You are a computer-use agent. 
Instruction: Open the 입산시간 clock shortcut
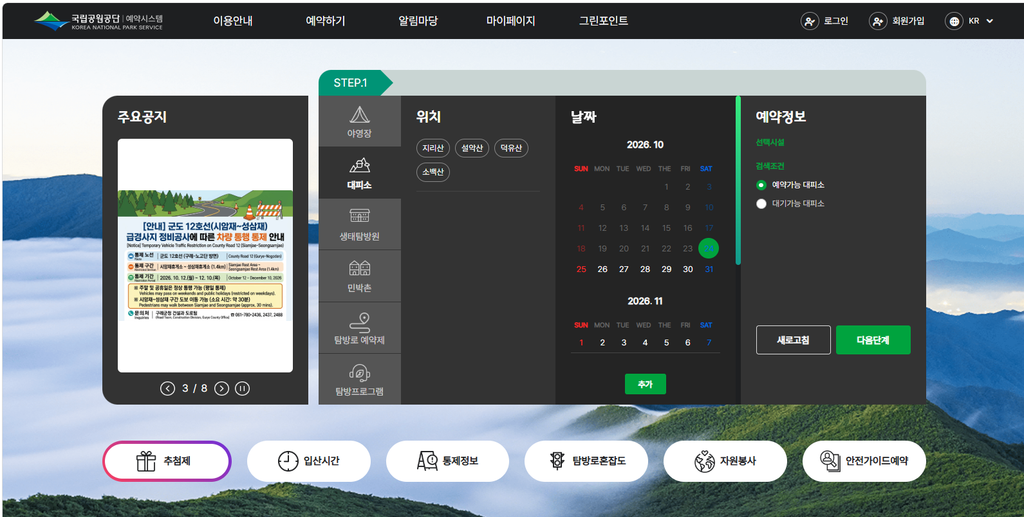(x=309, y=461)
